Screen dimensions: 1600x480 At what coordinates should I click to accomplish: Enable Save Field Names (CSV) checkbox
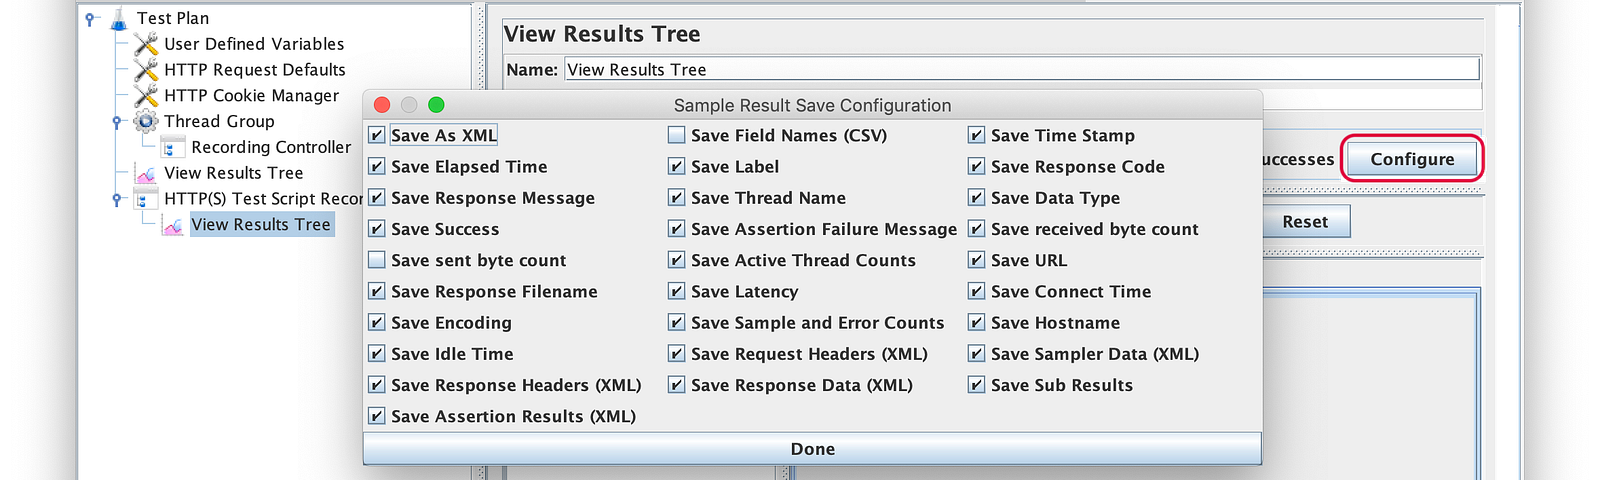676,135
